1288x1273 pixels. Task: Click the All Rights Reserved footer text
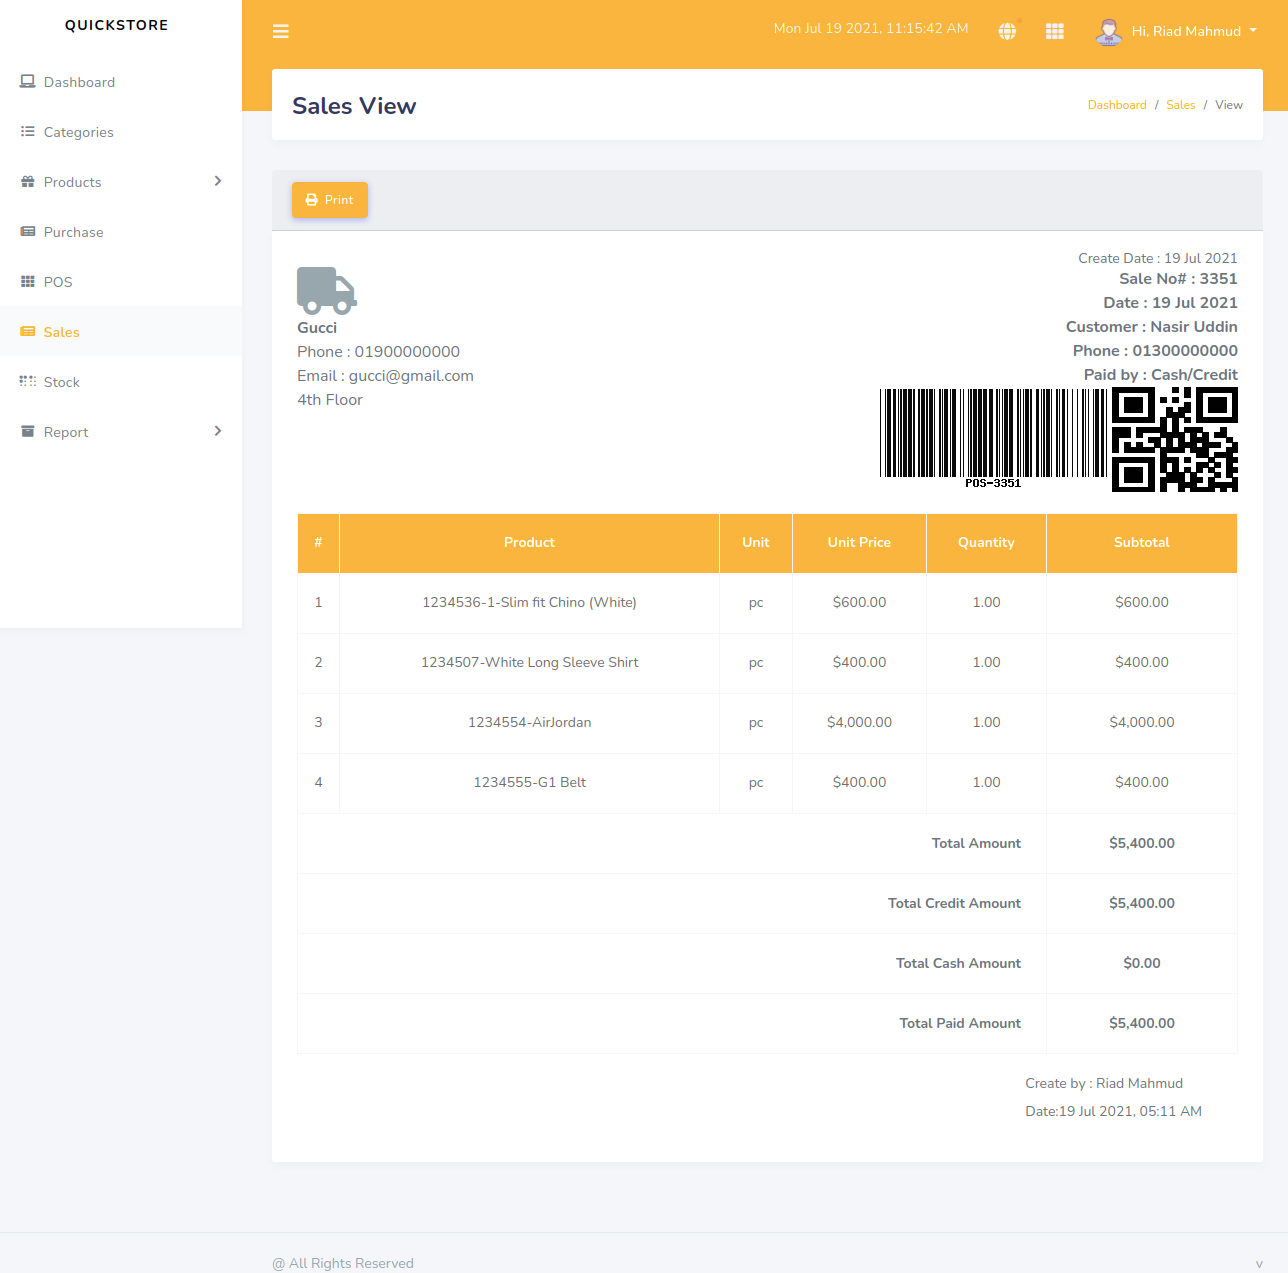click(343, 1263)
